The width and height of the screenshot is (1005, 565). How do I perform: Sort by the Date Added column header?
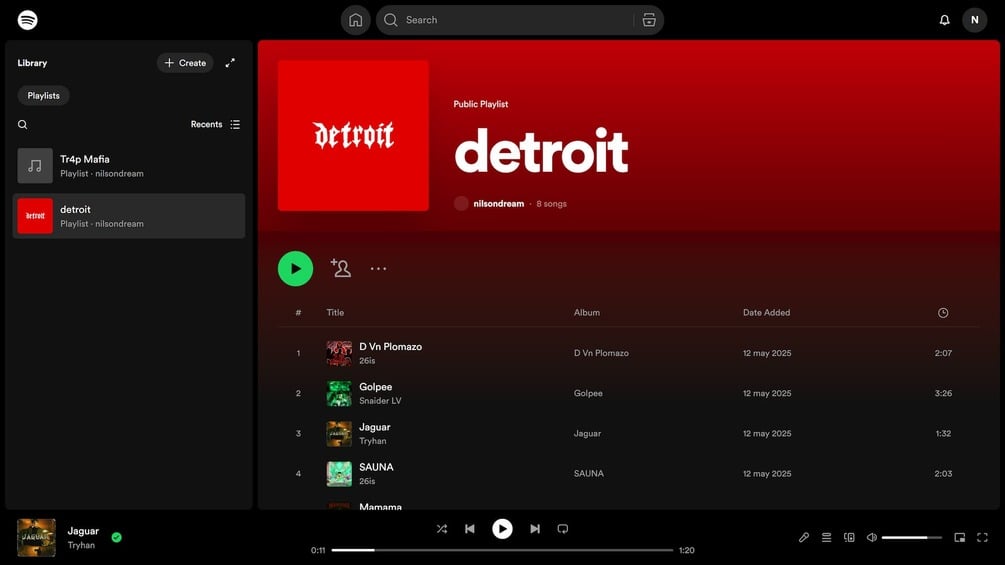tap(767, 313)
